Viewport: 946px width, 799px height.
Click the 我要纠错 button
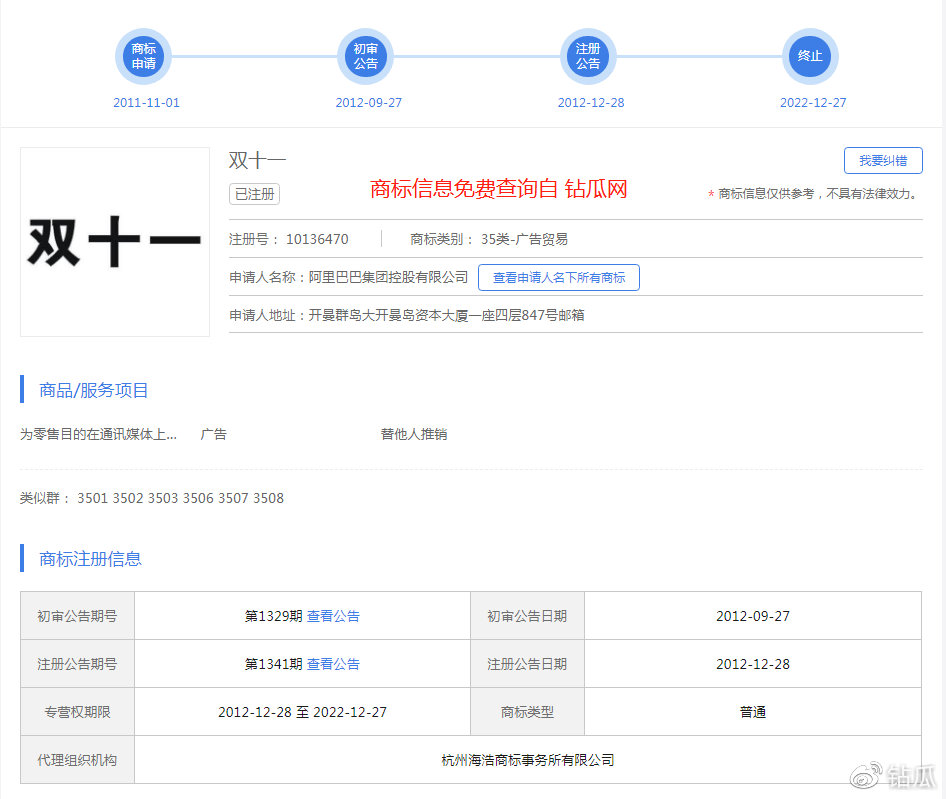click(x=883, y=161)
